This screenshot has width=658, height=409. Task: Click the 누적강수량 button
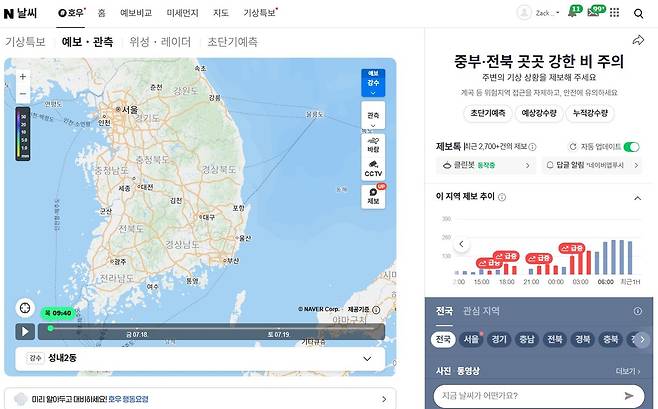coord(590,113)
